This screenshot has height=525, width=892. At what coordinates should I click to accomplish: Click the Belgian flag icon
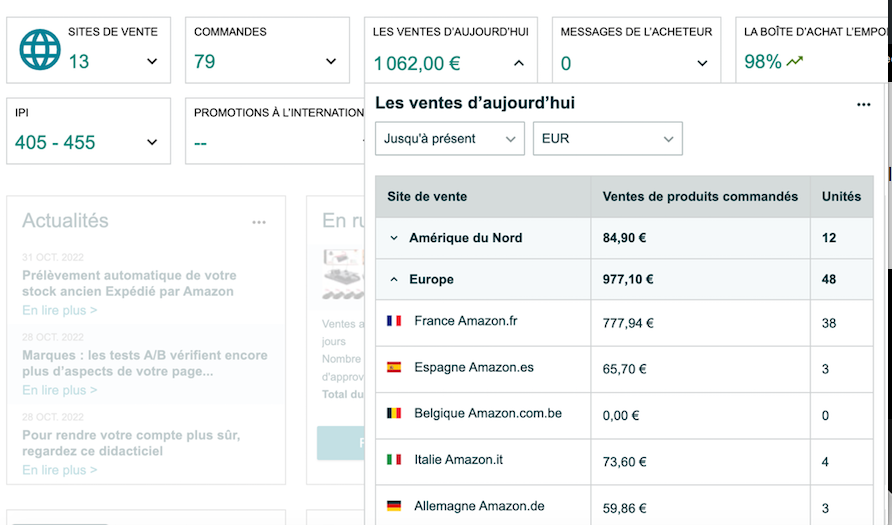click(394, 414)
